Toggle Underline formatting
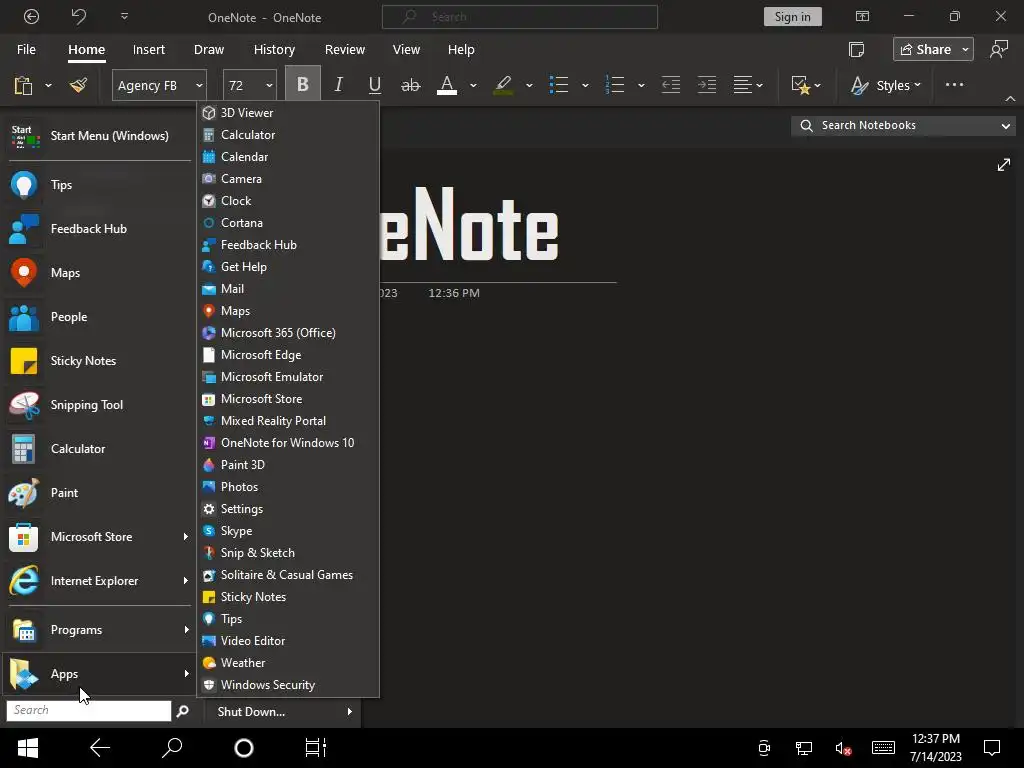 tap(374, 85)
